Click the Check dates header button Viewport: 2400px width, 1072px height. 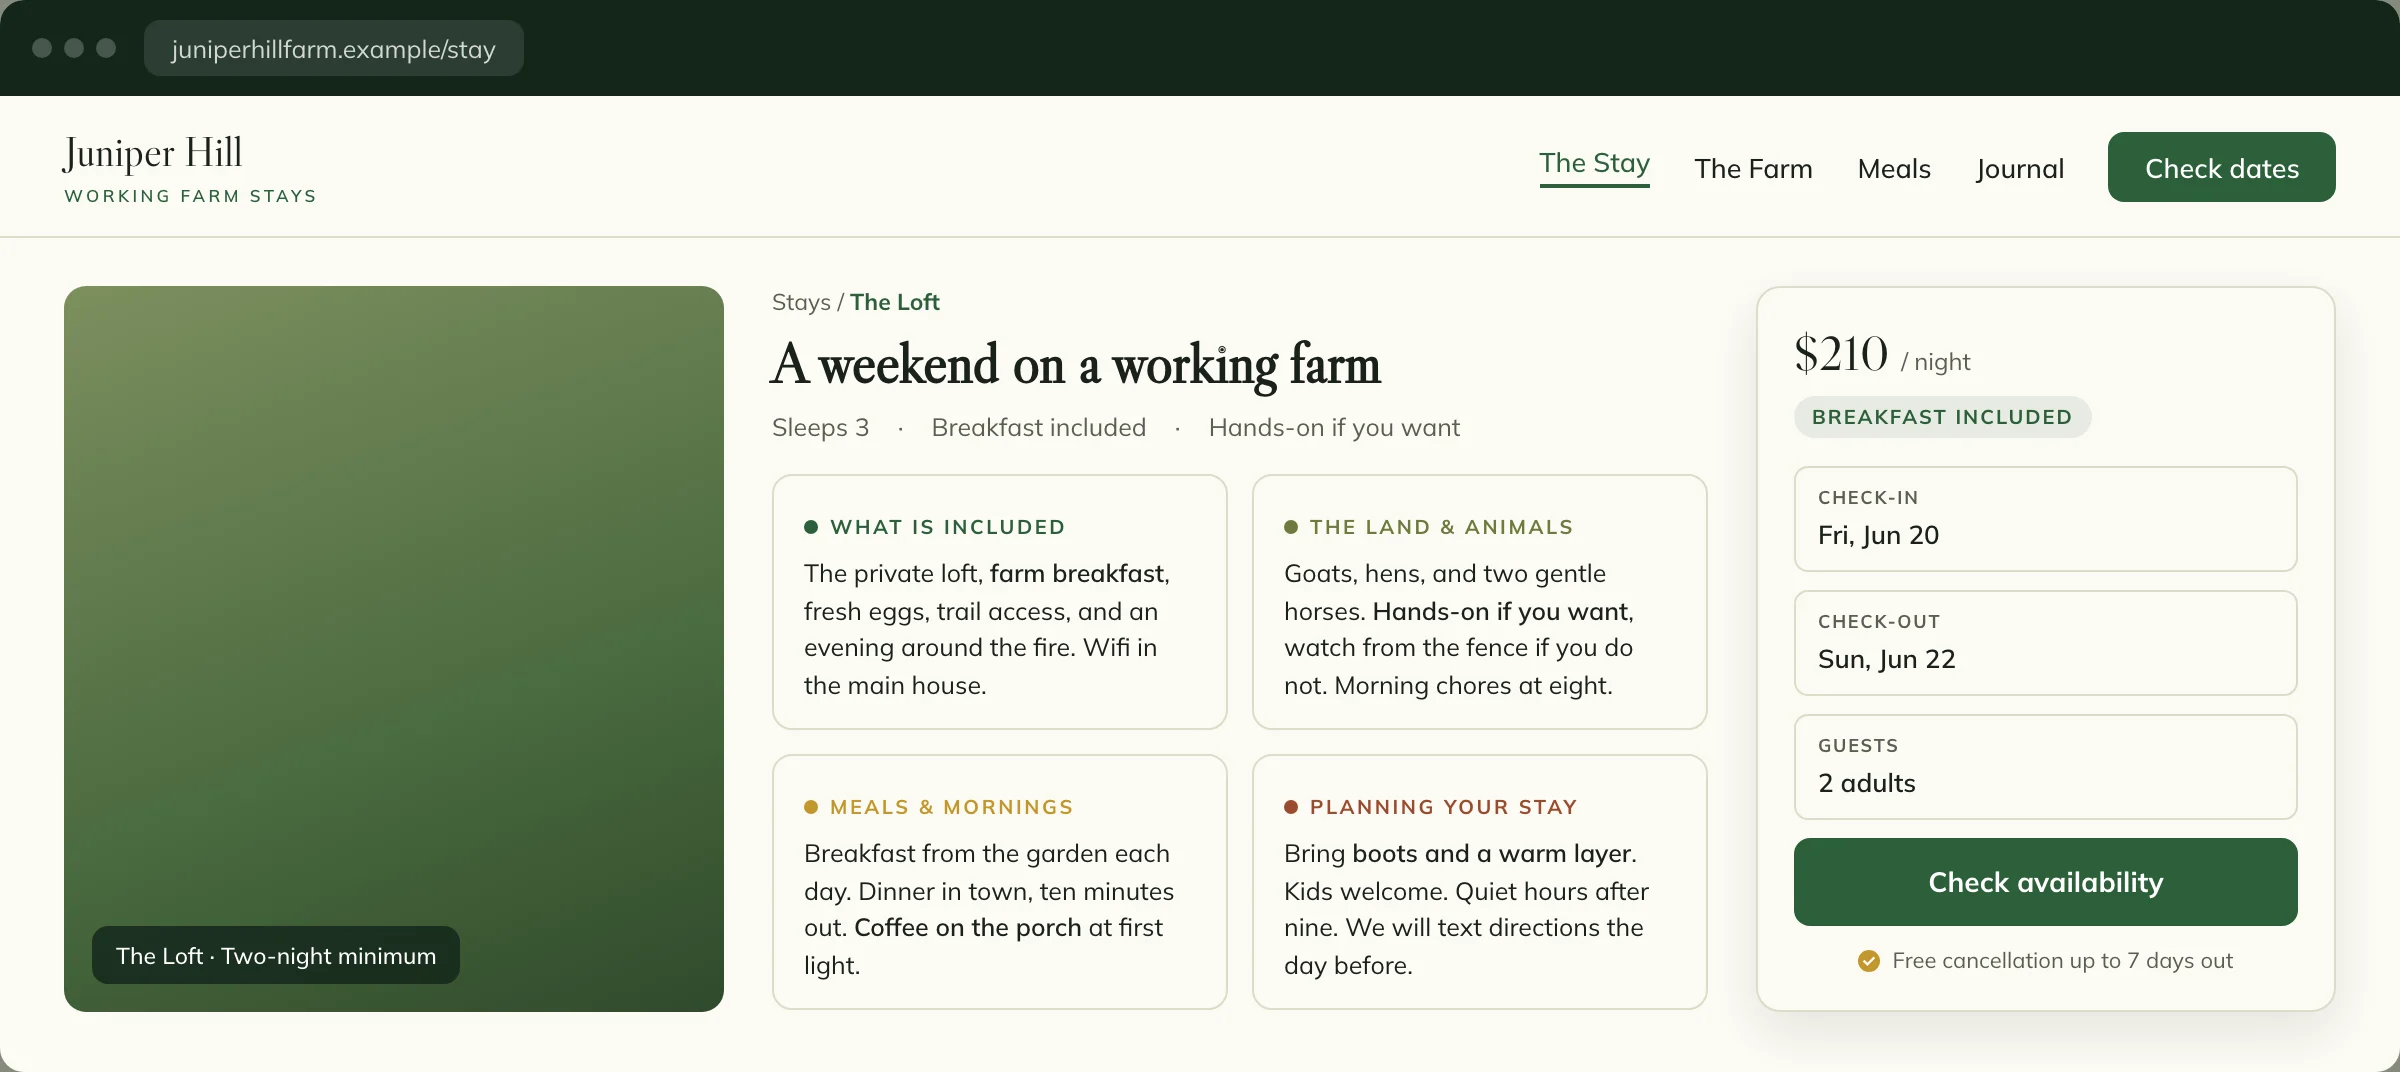point(2221,167)
